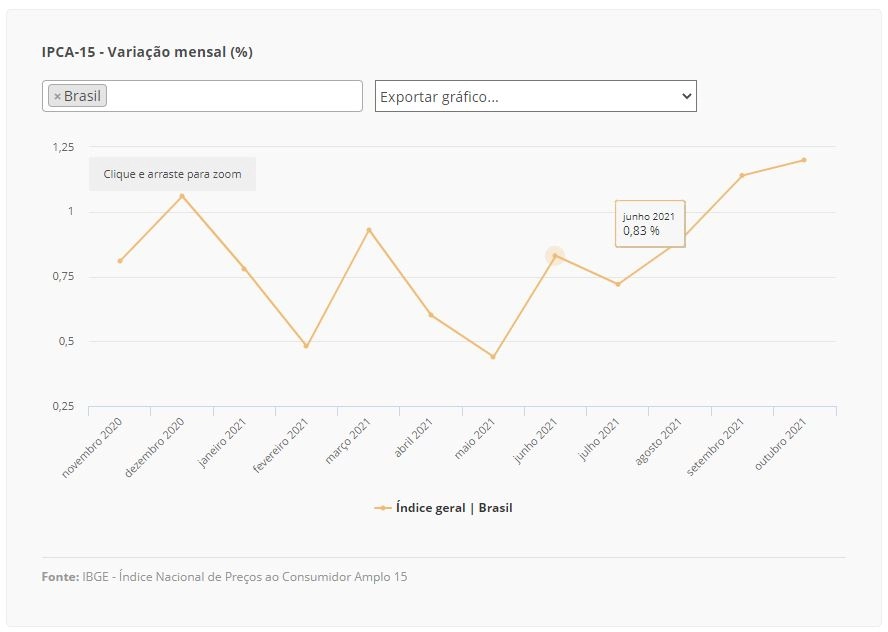
Task: Remove the Brasil tag with its x icon
Action: coord(57,97)
